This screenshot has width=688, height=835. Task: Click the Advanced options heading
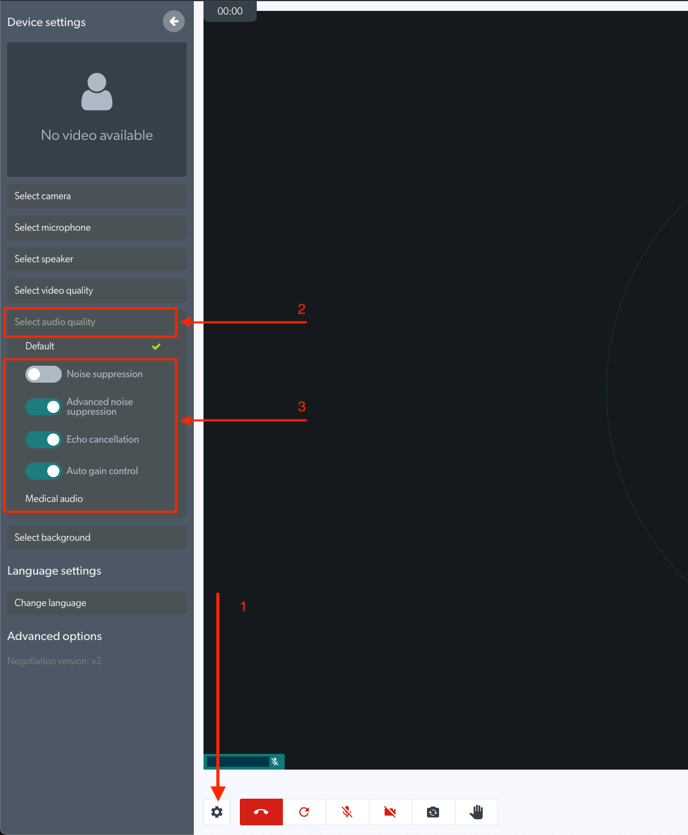point(54,636)
